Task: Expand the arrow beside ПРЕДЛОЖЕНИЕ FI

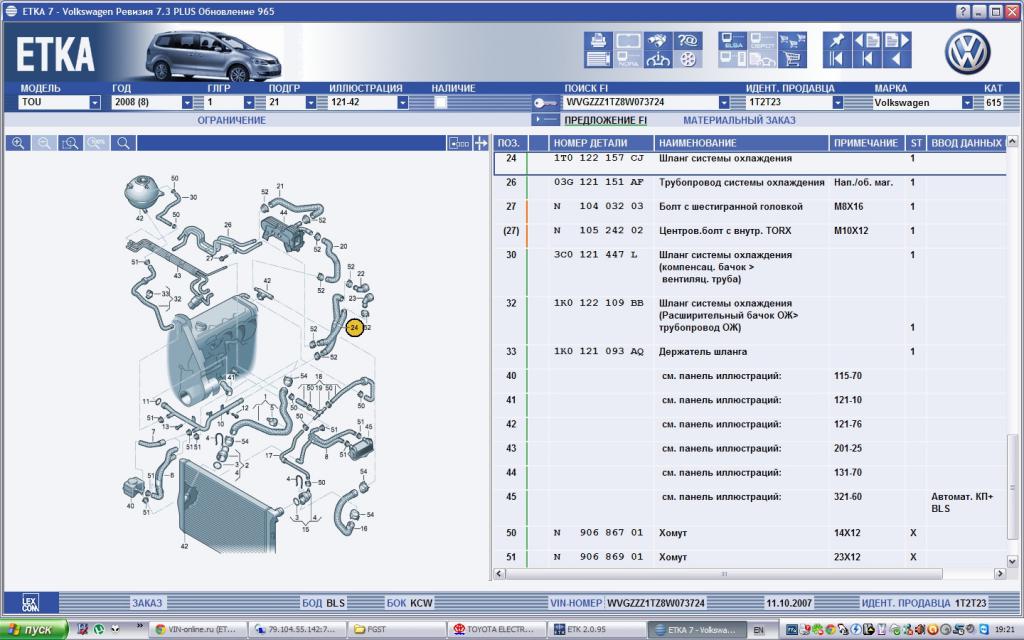Action: point(545,120)
